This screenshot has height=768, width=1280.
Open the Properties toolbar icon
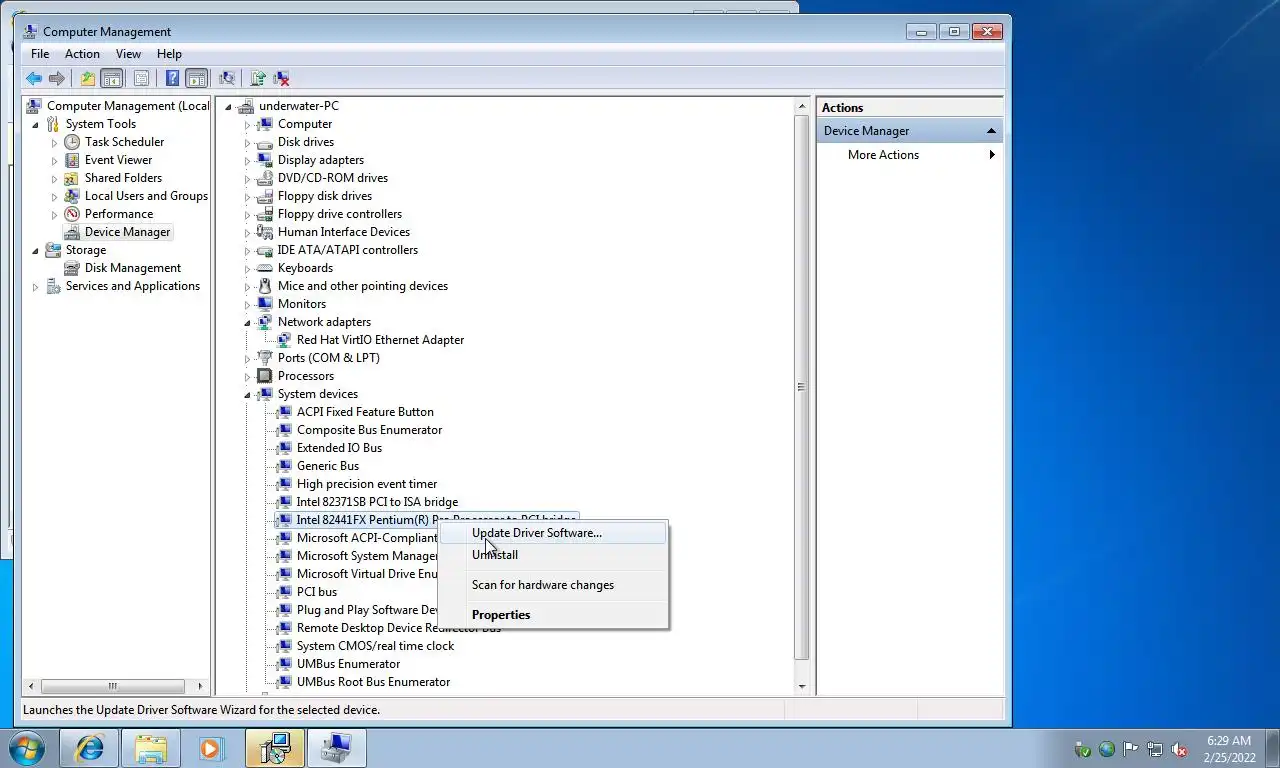point(141,78)
